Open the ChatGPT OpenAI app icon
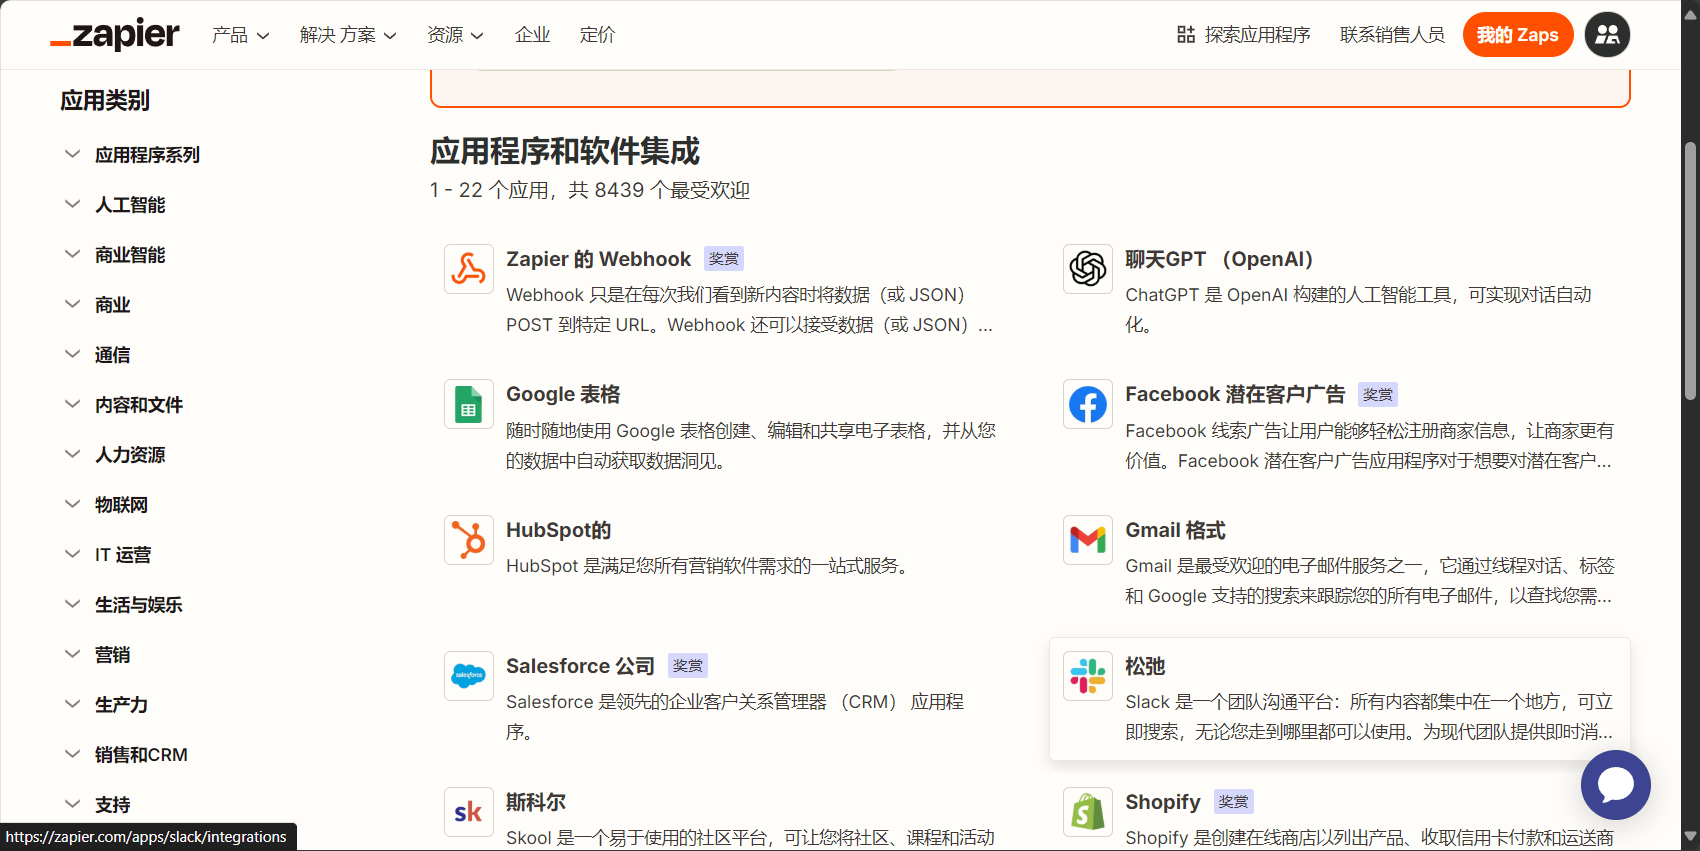The width and height of the screenshot is (1700, 851). 1088,269
